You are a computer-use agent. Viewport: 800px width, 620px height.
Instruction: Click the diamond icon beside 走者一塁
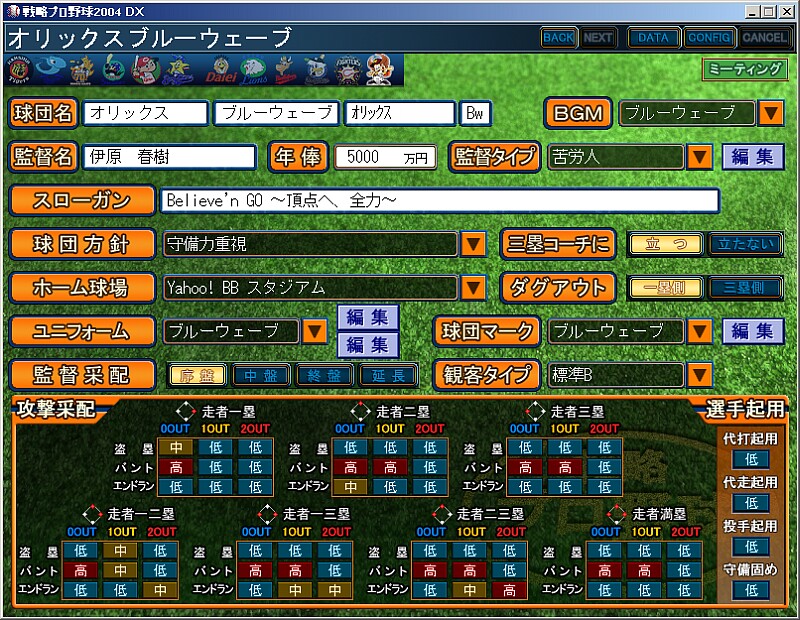coord(186,411)
